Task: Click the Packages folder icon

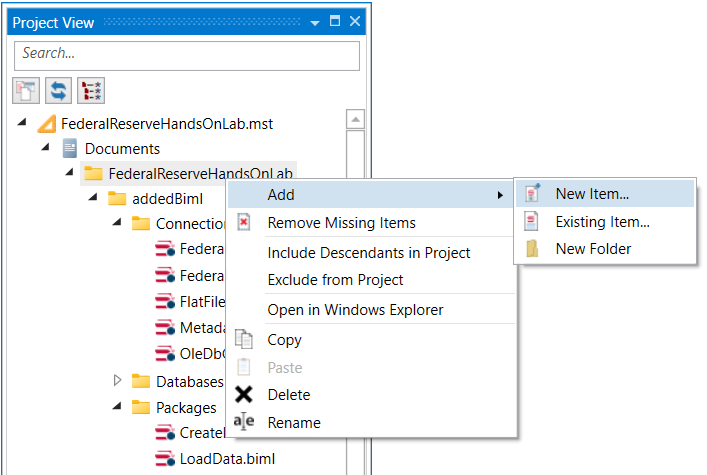Action: coord(141,407)
